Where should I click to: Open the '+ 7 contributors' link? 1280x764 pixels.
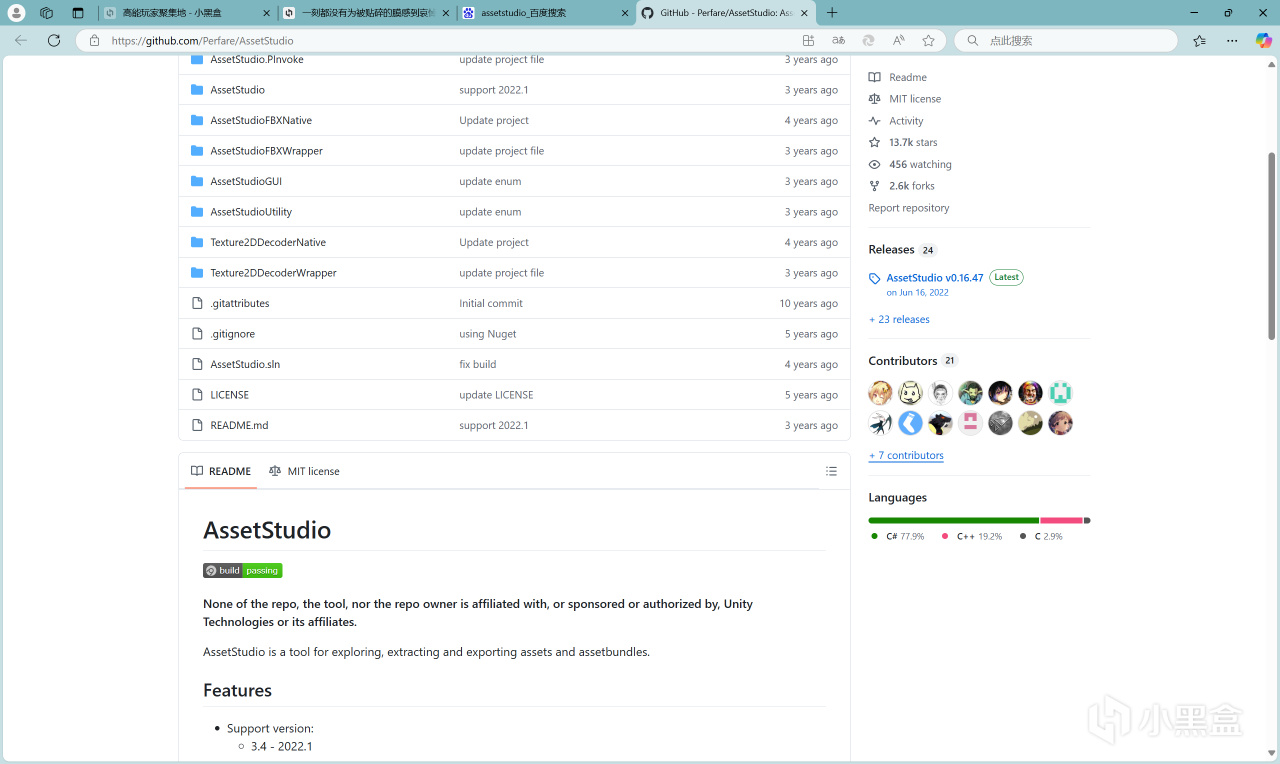click(x=906, y=455)
